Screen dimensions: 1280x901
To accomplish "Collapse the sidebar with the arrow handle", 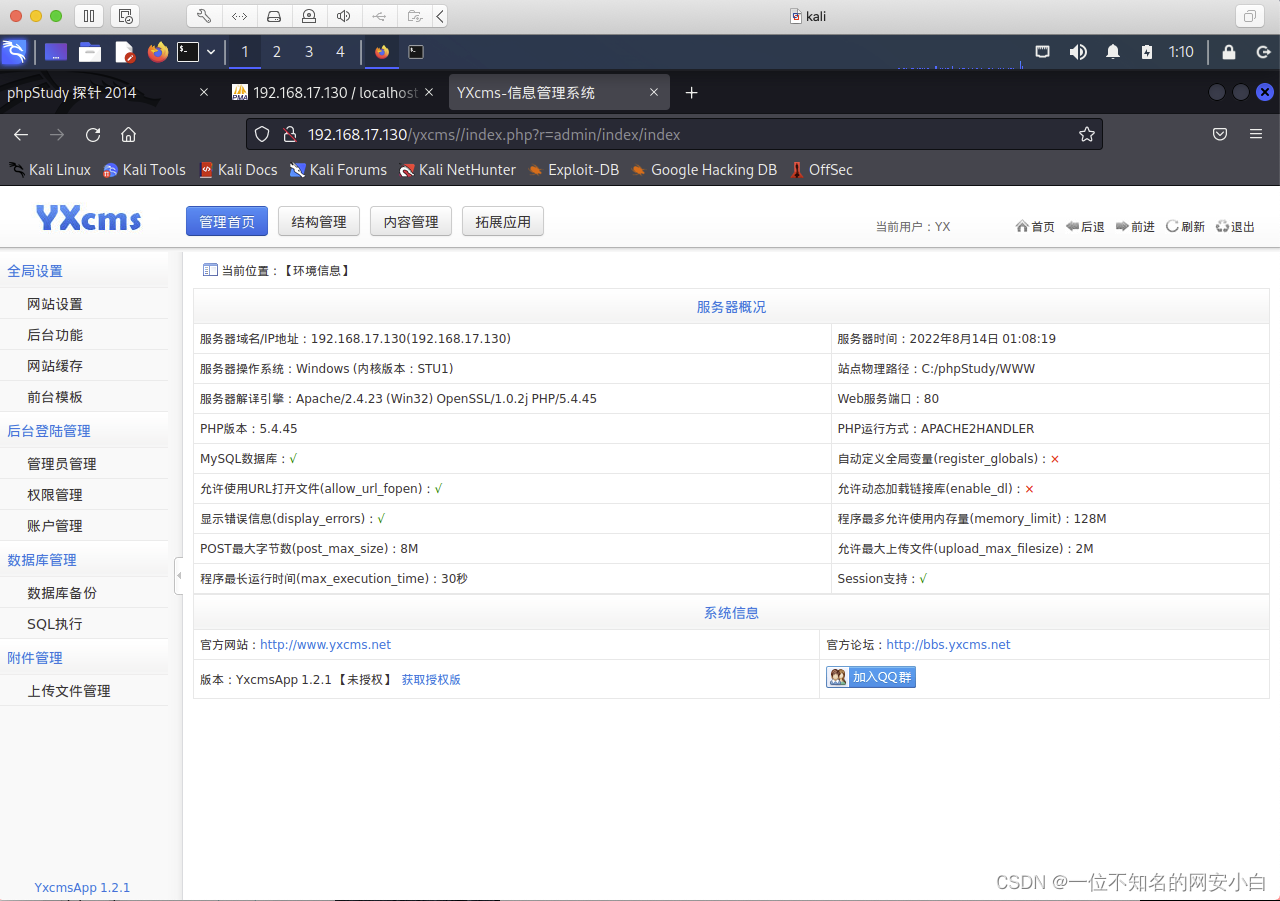I will 178,576.
